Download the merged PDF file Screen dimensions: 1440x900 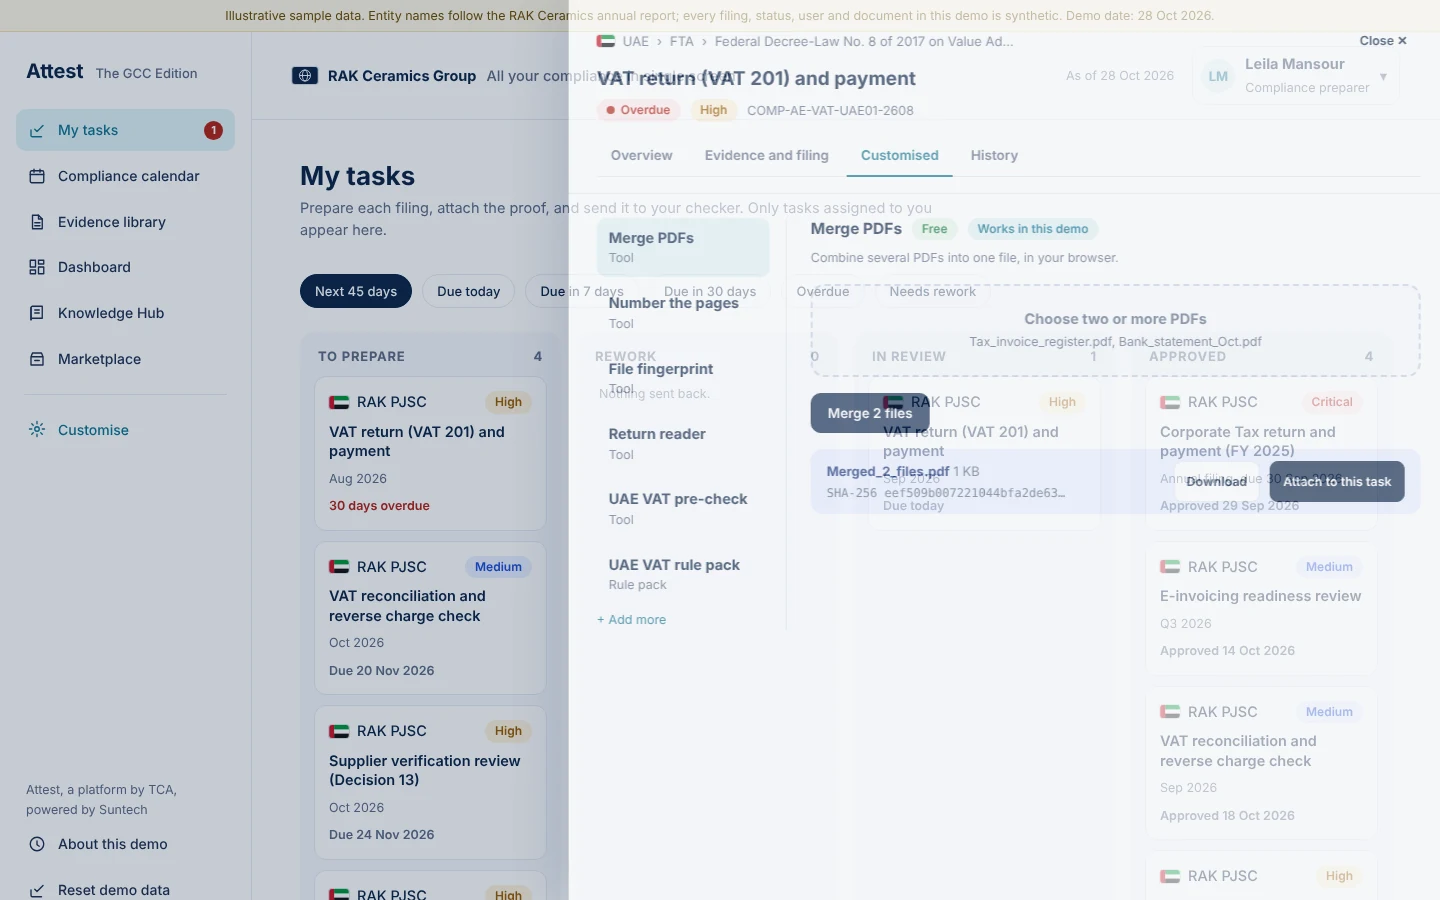pos(1216,481)
